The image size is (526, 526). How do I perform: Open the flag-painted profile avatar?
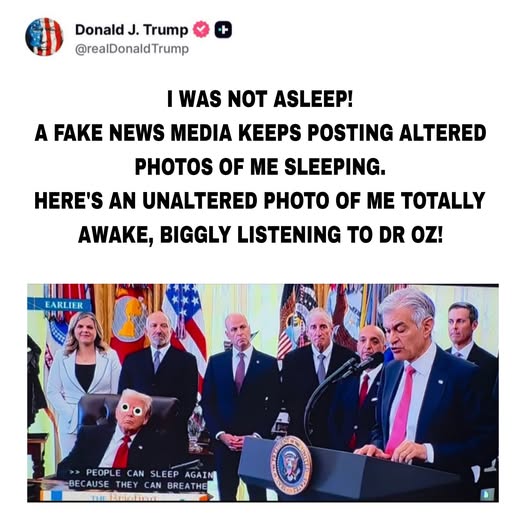(44, 37)
